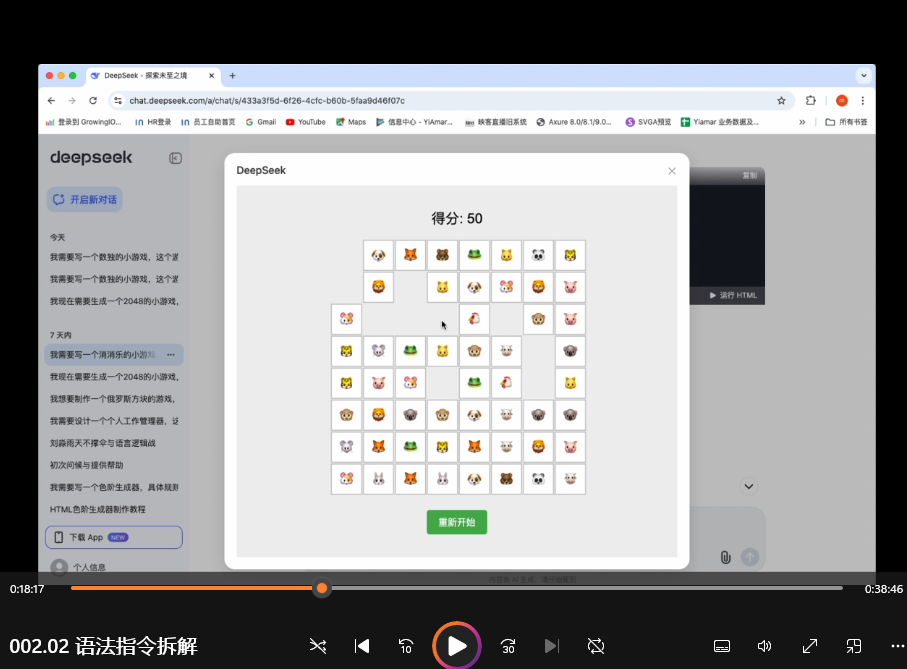The height and width of the screenshot is (669, 907).
Task: Open HR登录 bookmark
Action: (x=153, y=122)
